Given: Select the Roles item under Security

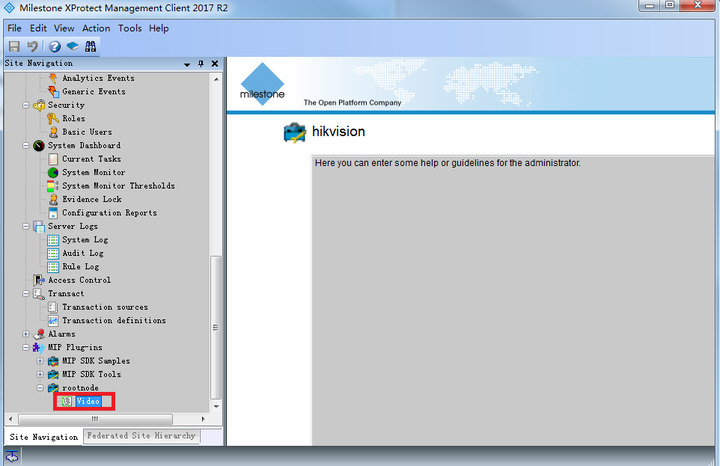Looking at the screenshot, I should pyautogui.click(x=73, y=118).
